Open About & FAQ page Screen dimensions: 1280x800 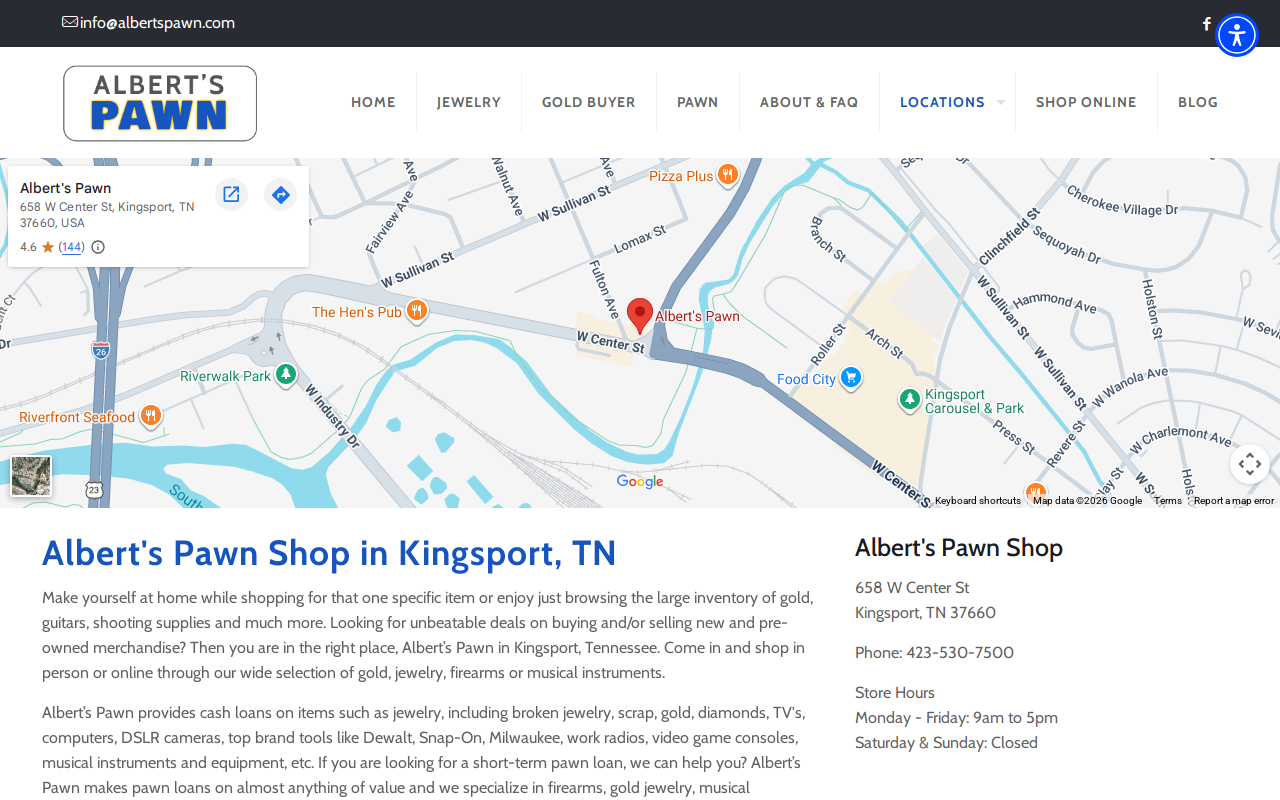pyautogui.click(x=809, y=102)
